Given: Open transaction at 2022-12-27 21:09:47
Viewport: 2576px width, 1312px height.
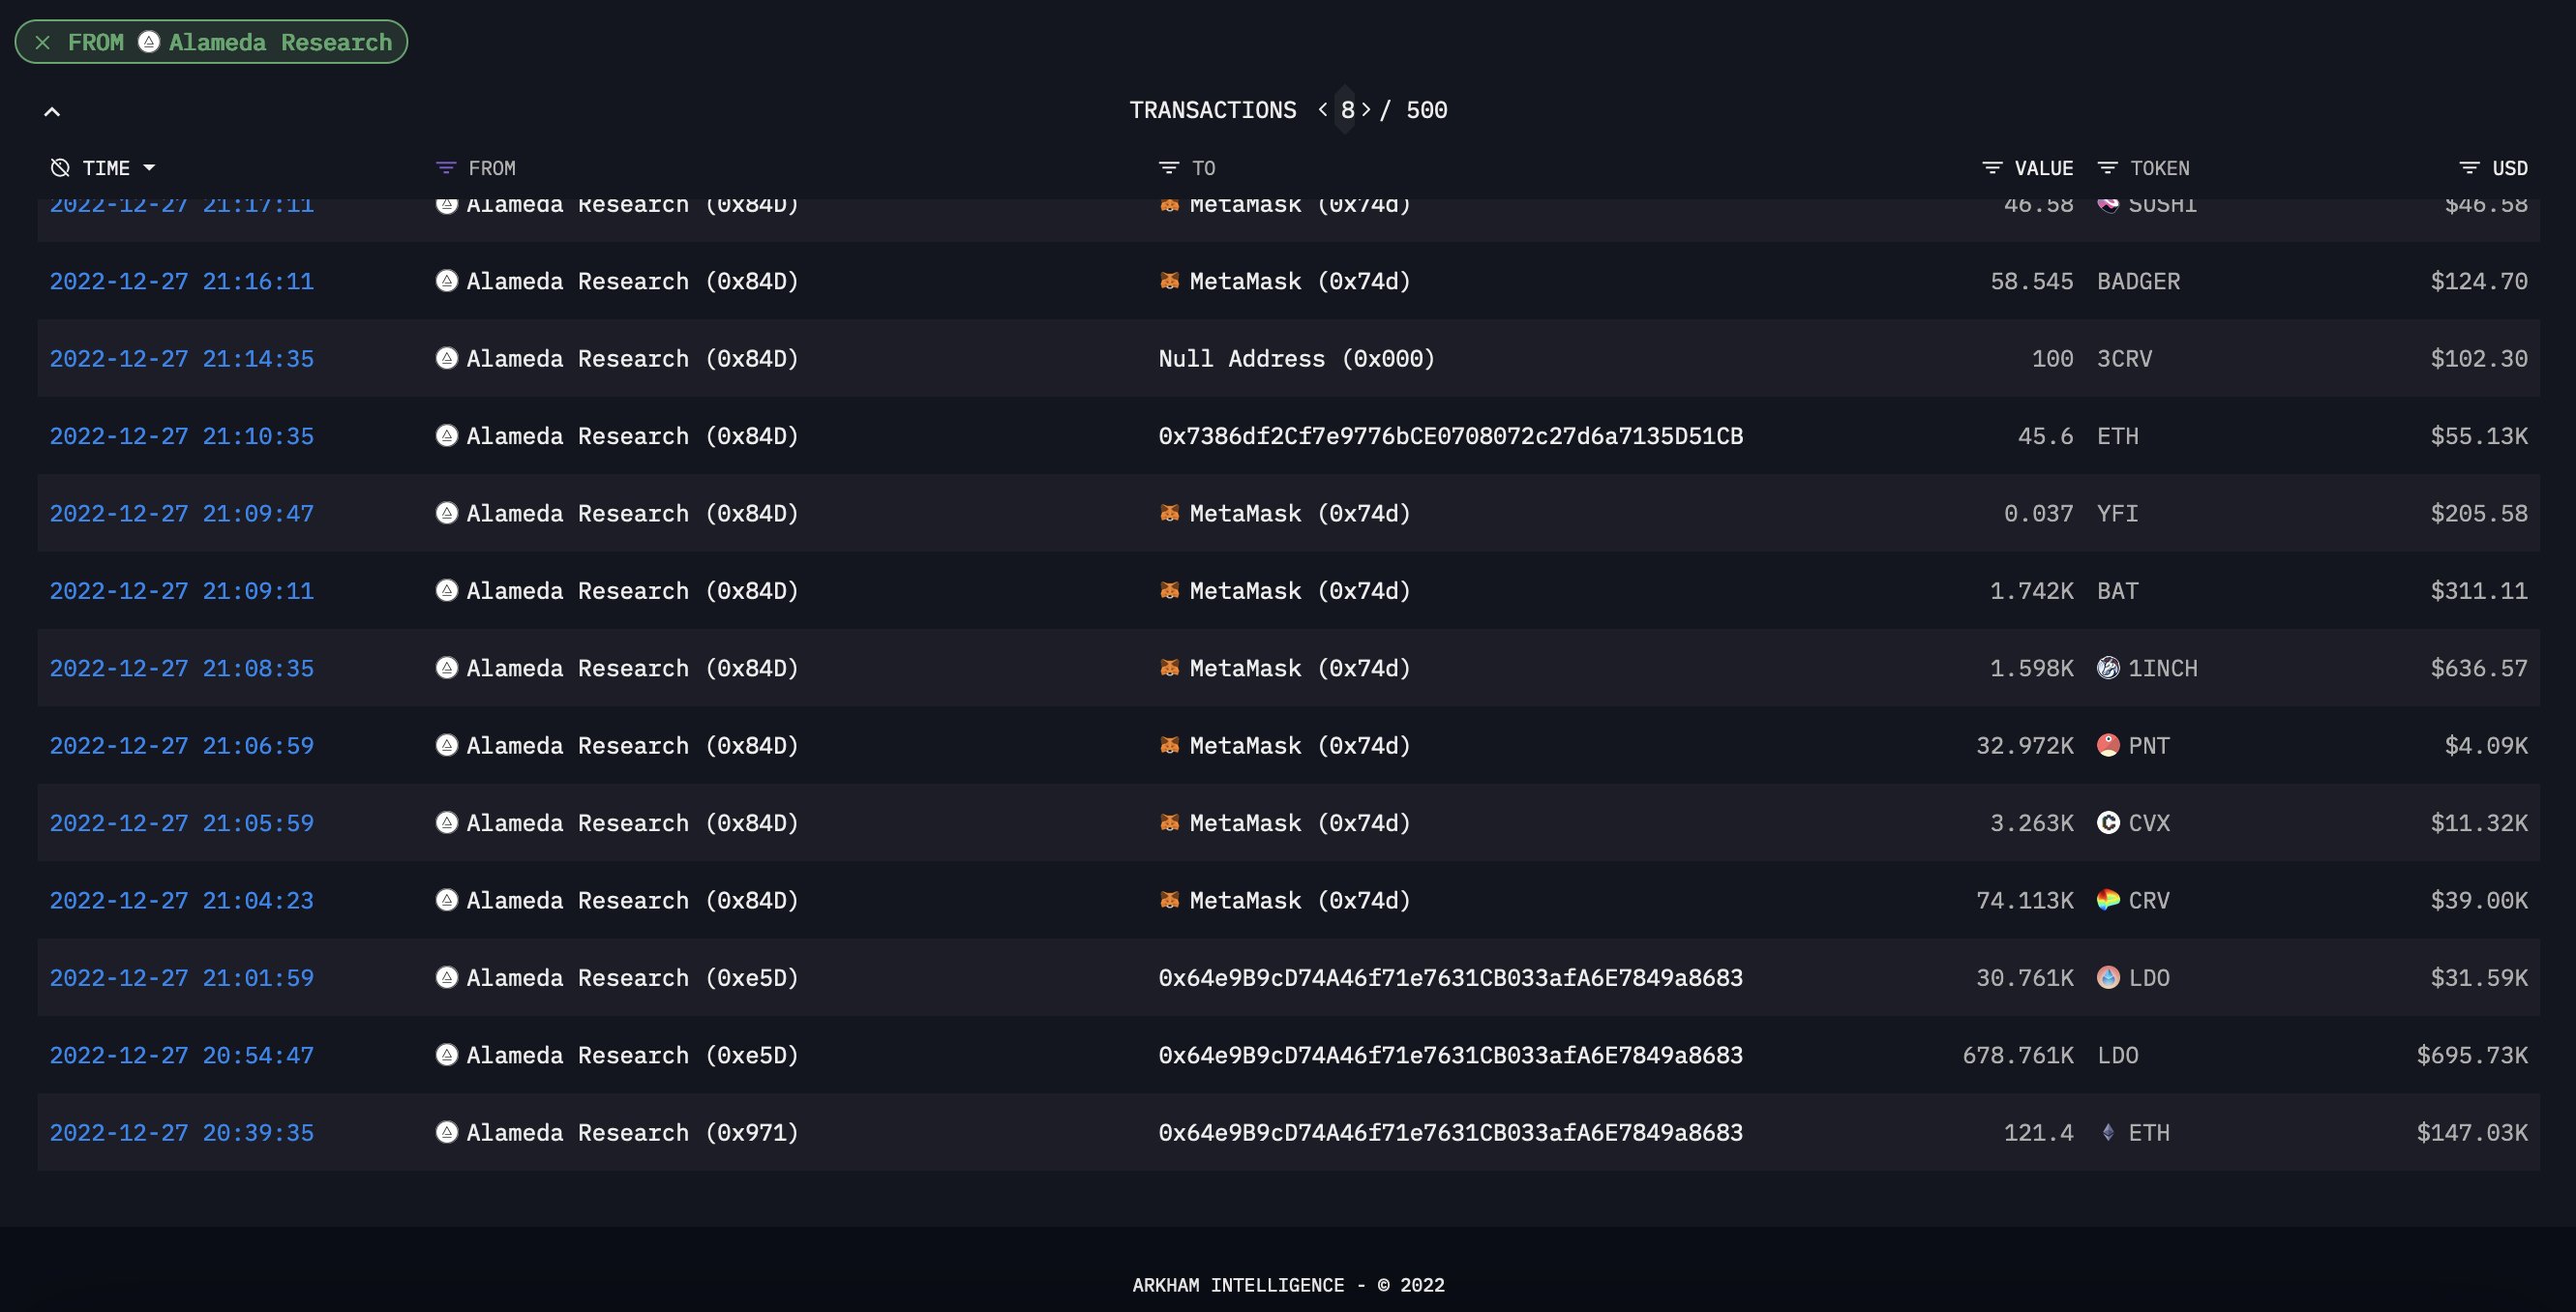Looking at the screenshot, I should pyautogui.click(x=182, y=513).
